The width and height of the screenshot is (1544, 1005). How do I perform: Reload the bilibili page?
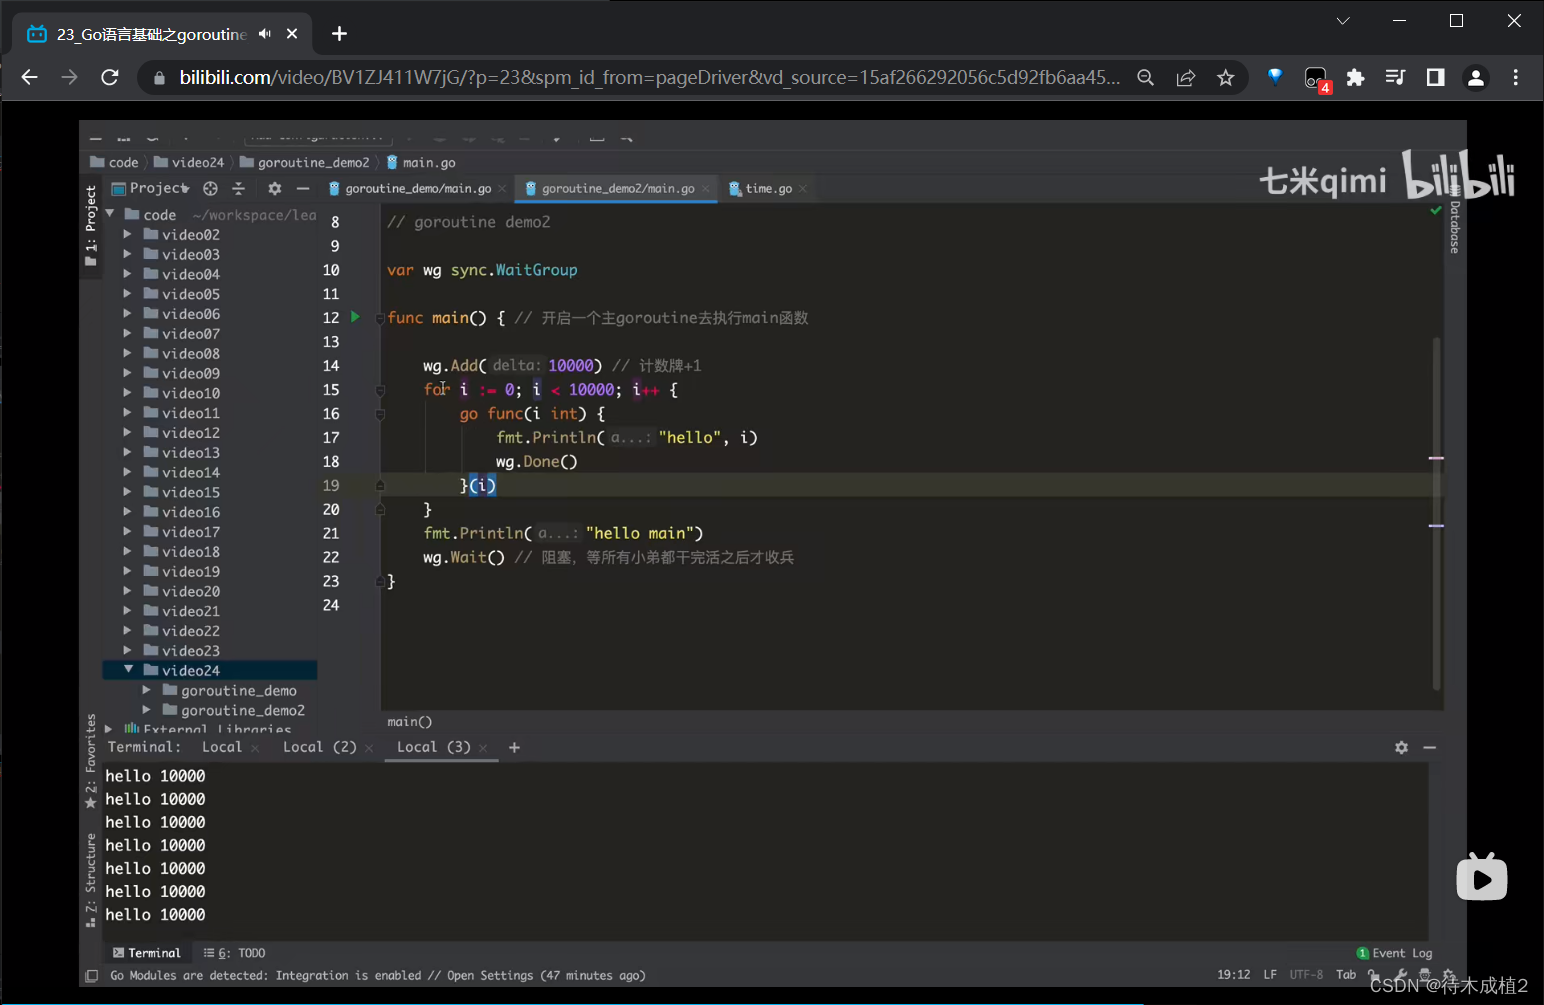click(x=110, y=77)
